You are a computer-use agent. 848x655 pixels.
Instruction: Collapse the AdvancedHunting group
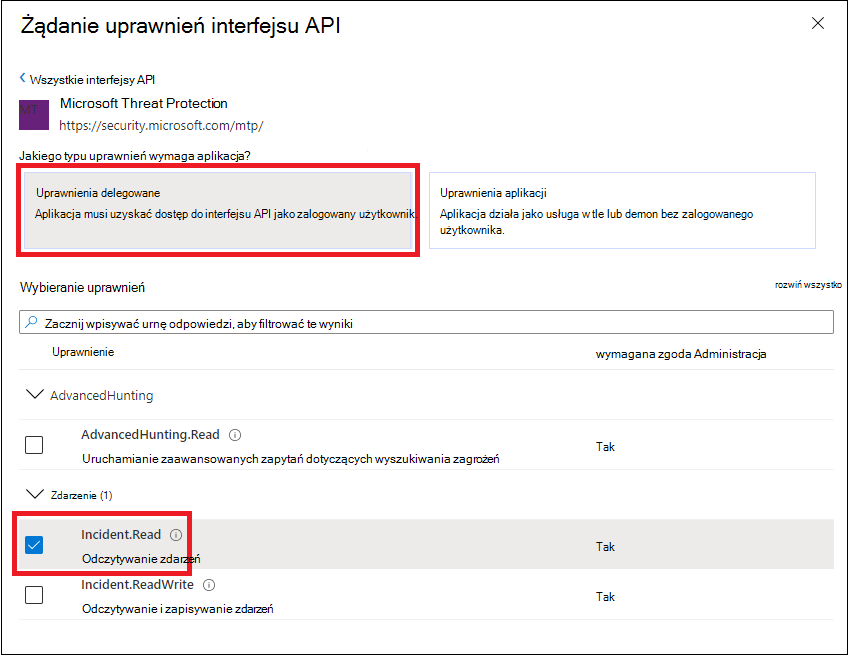click(x=34, y=395)
